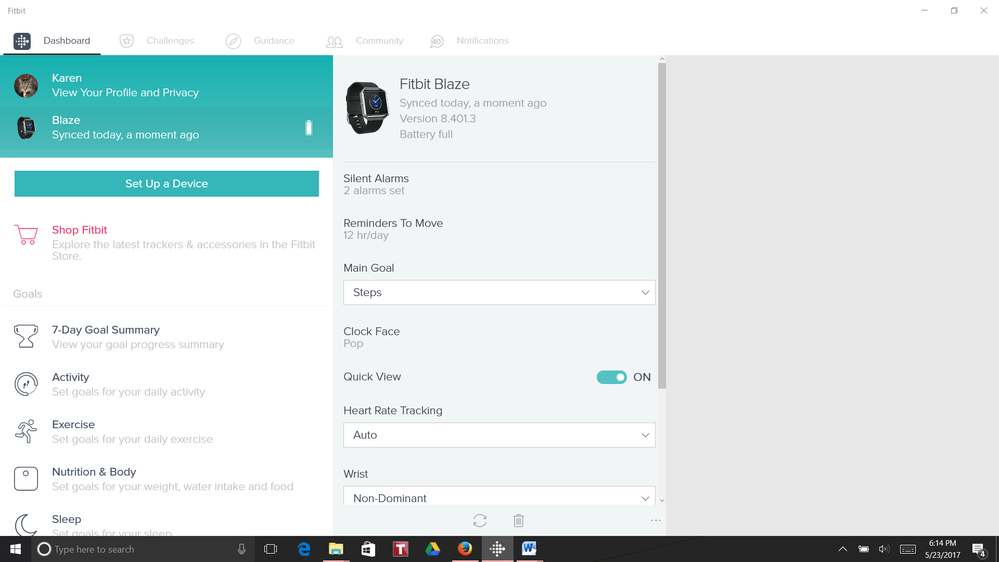Click the trash delete device icon

tap(519, 521)
